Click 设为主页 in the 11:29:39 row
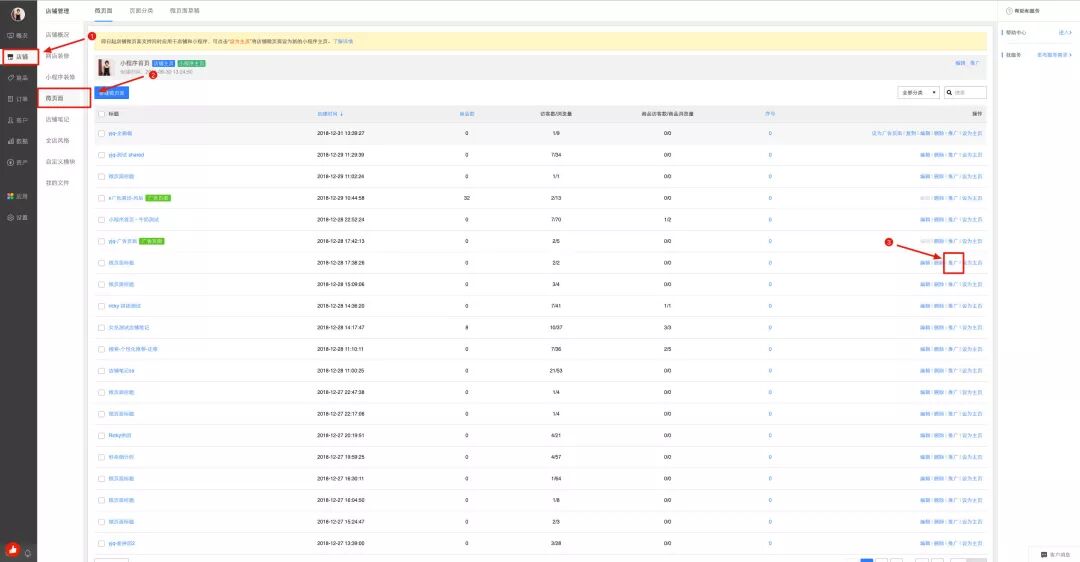The image size is (1080, 562). tap(973, 155)
